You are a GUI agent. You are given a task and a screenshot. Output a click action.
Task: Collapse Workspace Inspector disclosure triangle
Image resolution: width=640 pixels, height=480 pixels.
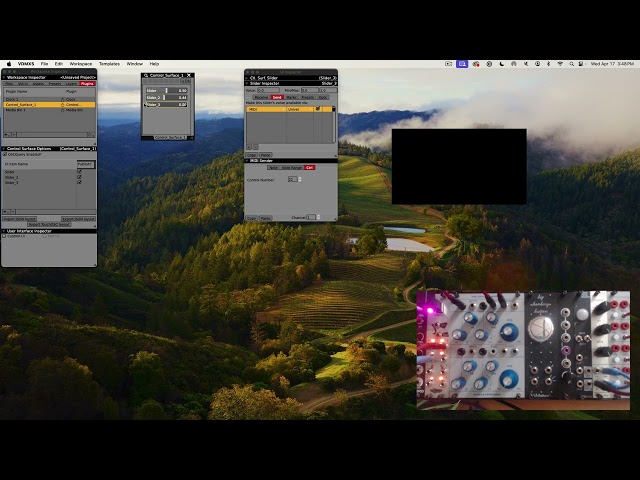pyautogui.click(x=4, y=78)
